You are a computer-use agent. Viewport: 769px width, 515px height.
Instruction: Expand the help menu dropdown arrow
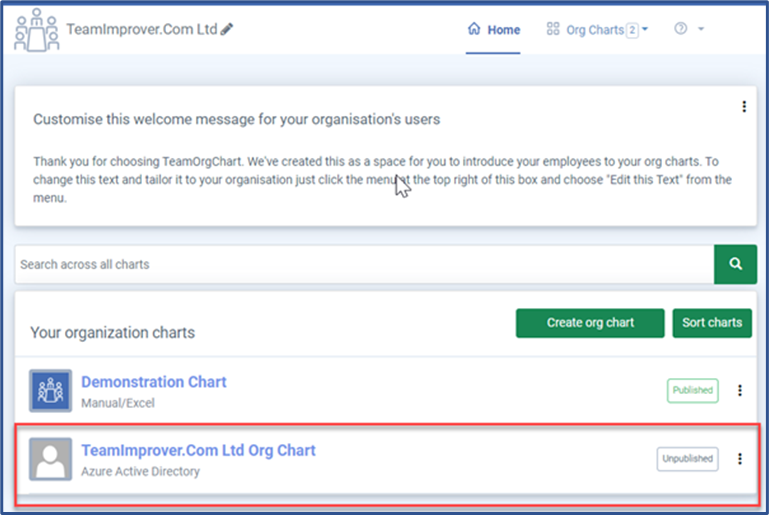(701, 29)
